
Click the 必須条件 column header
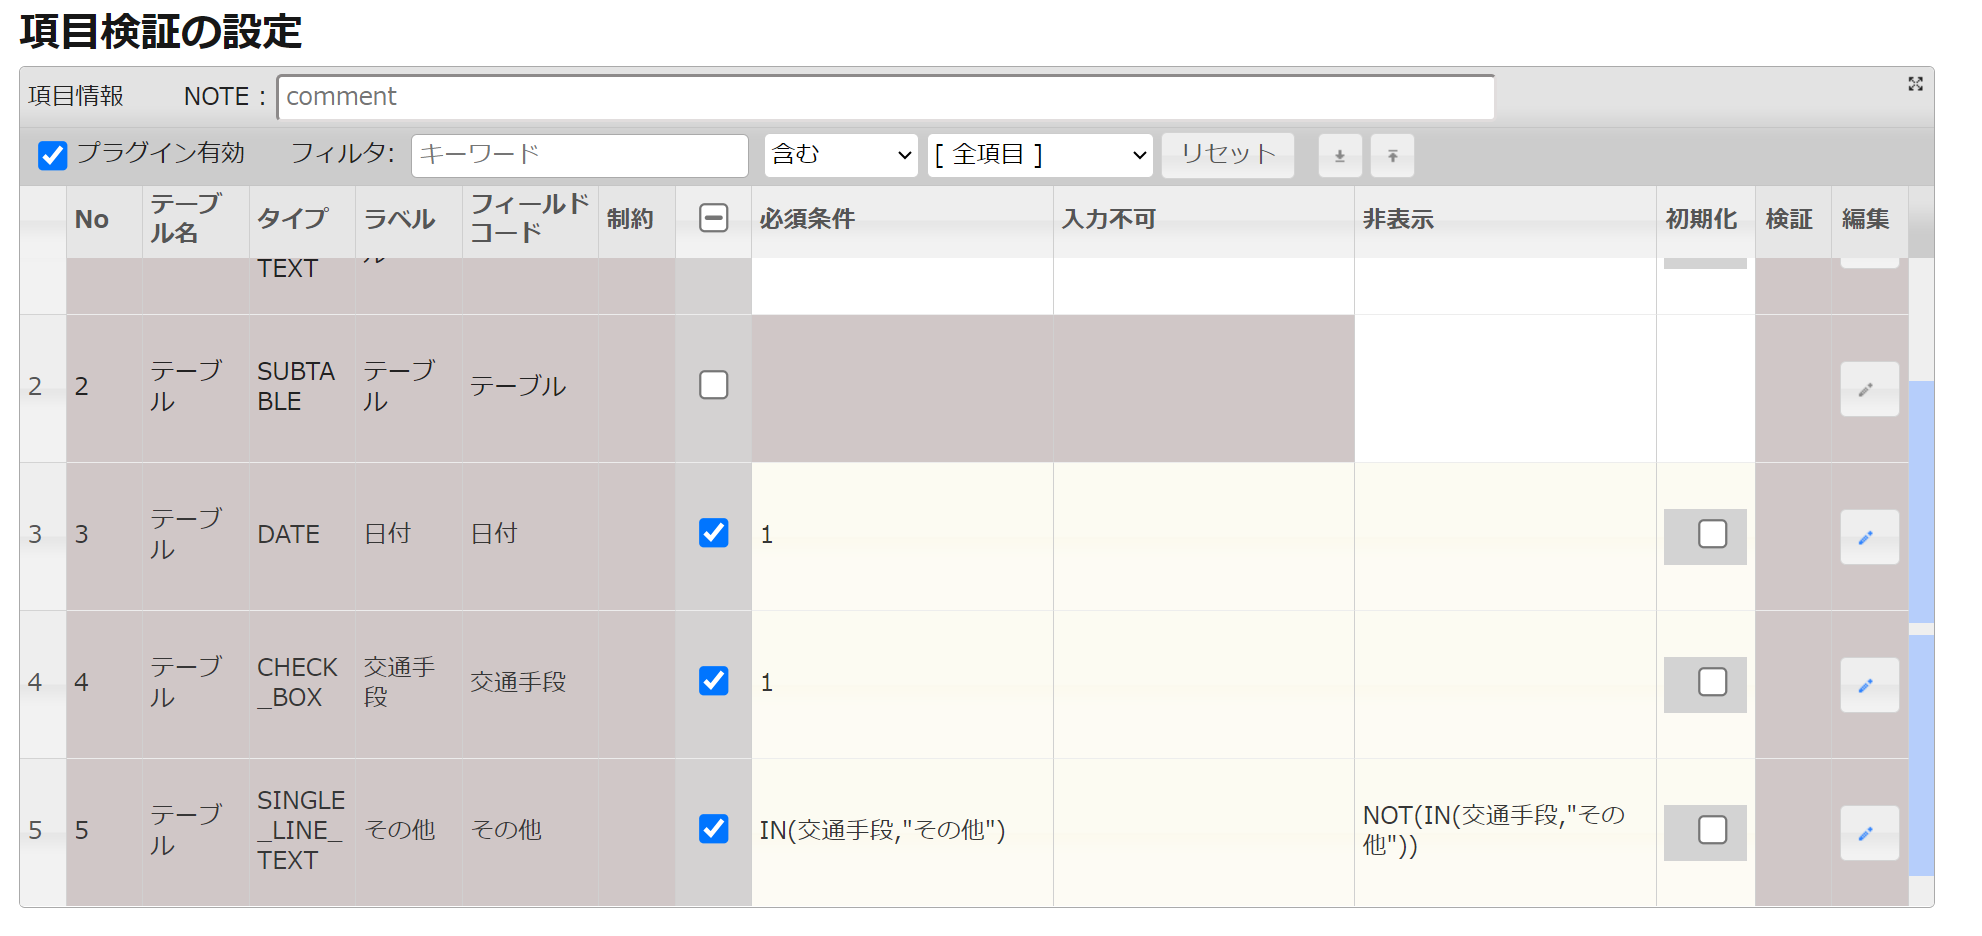pyautogui.click(x=902, y=220)
